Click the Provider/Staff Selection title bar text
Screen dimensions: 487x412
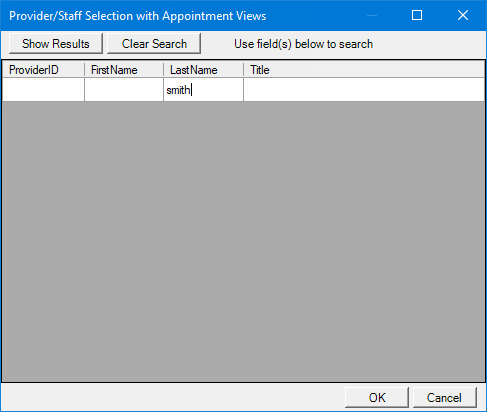point(138,16)
